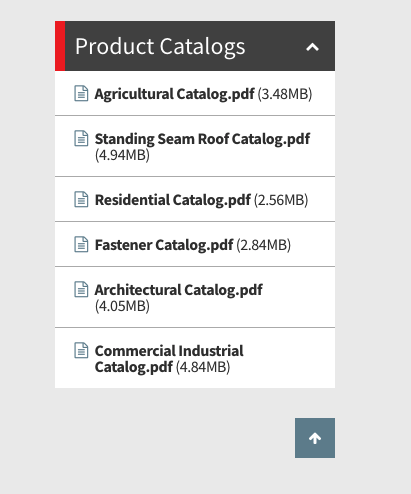This screenshot has width=411, height=494.
Task: Click the Product Catalogs header title
Action: coord(160,46)
